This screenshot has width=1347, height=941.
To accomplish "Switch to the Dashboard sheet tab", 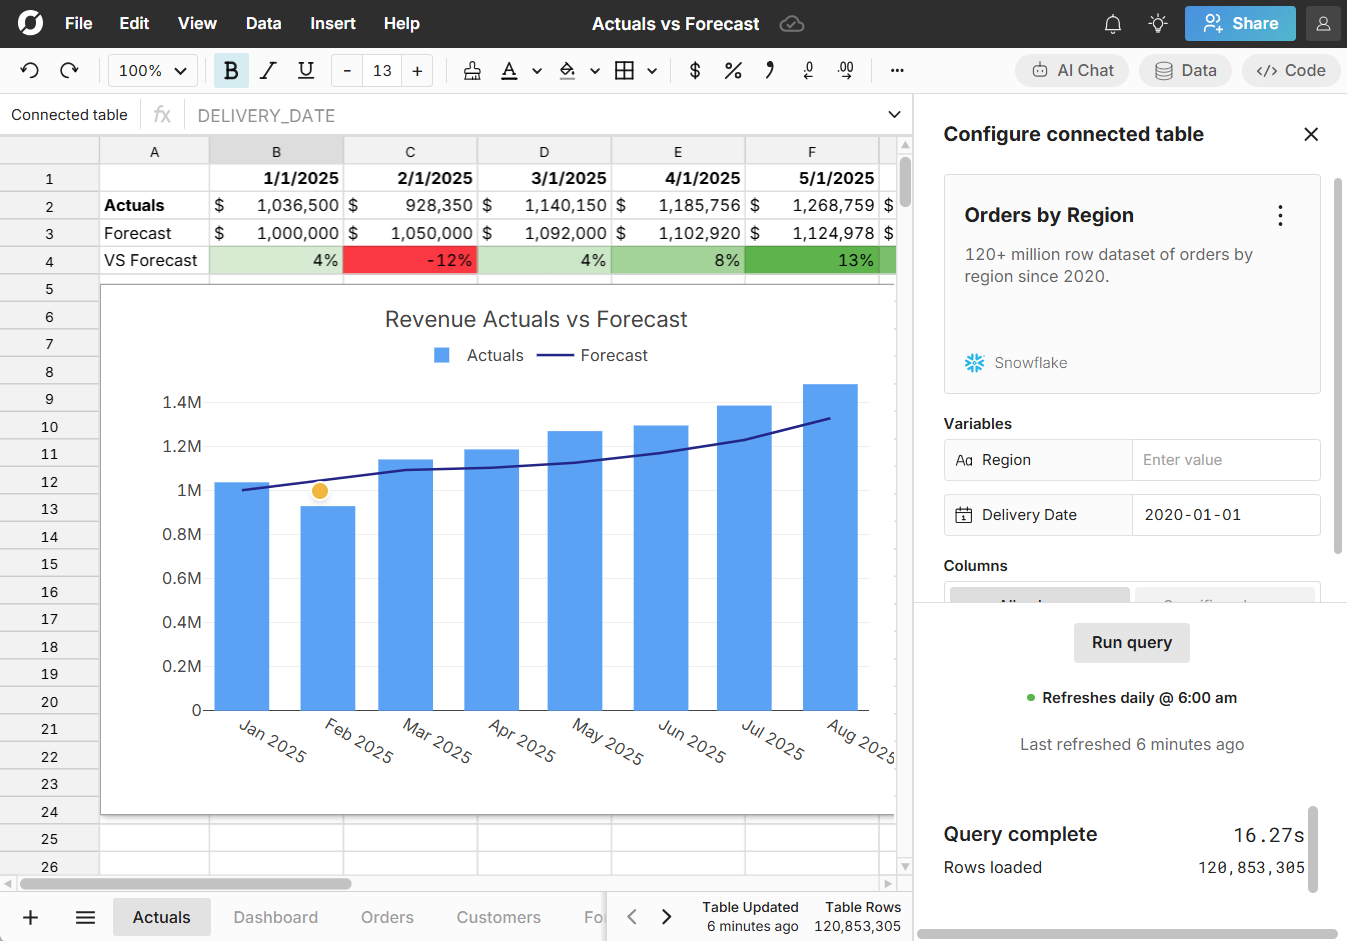I will pyautogui.click(x=275, y=917).
